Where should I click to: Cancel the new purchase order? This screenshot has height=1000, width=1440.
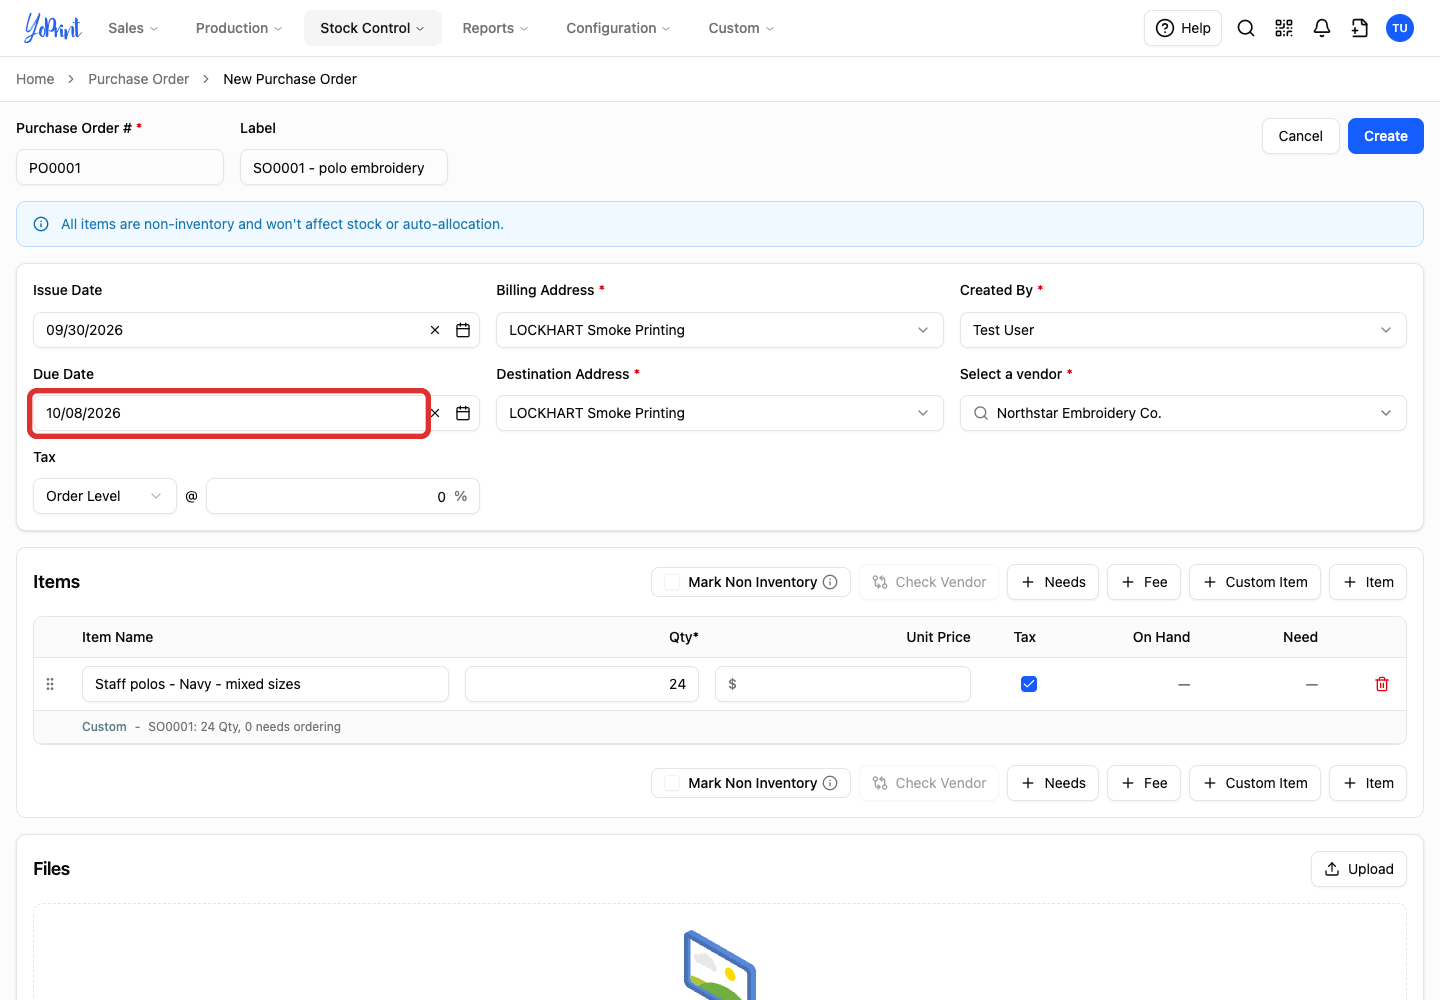click(x=1301, y=136)
